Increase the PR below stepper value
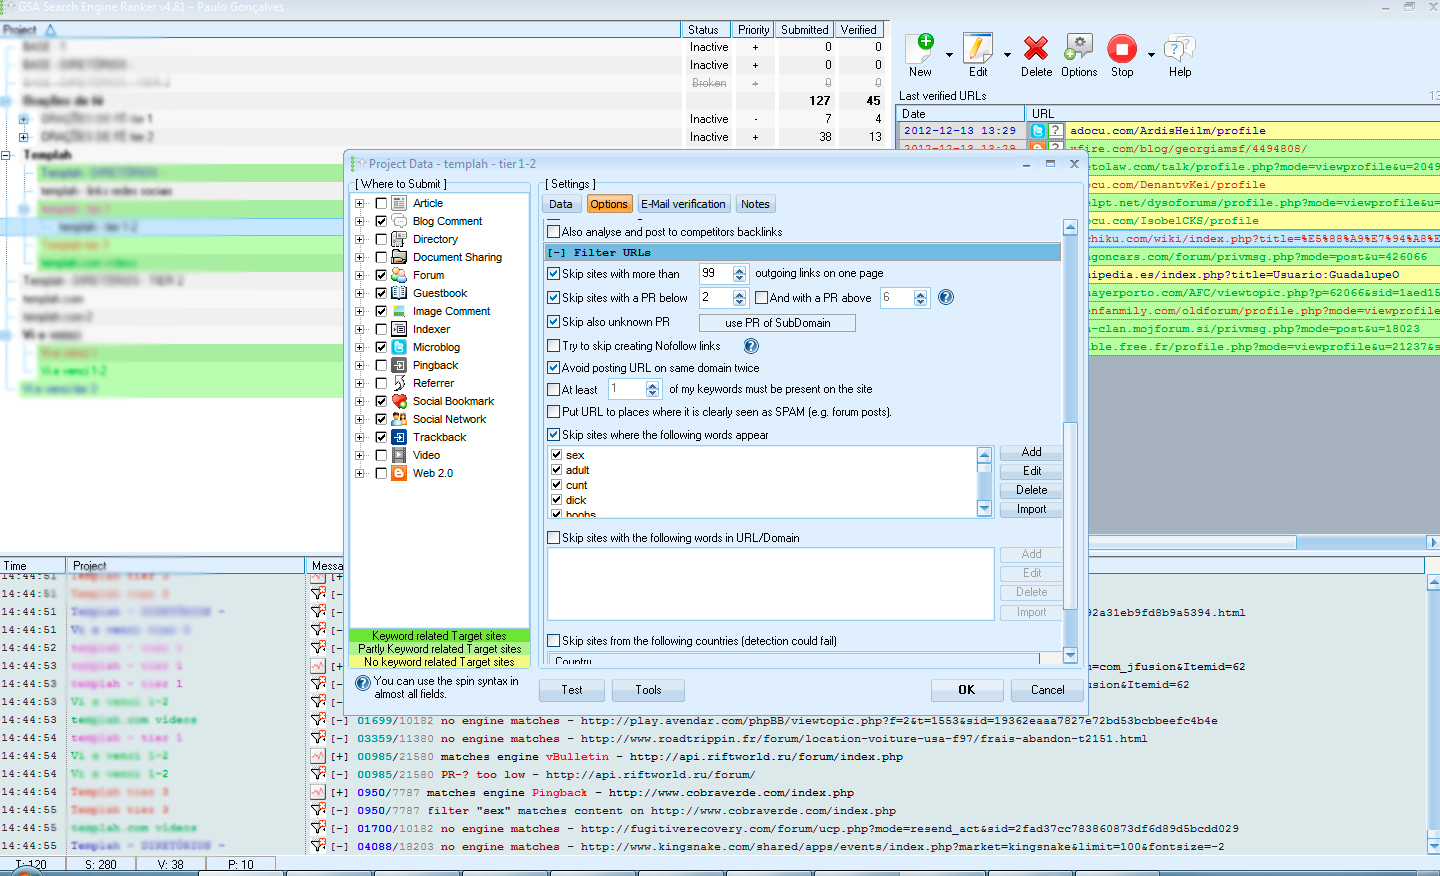The height and width of the screenshot is (876, 1440). tap(740, 293)
